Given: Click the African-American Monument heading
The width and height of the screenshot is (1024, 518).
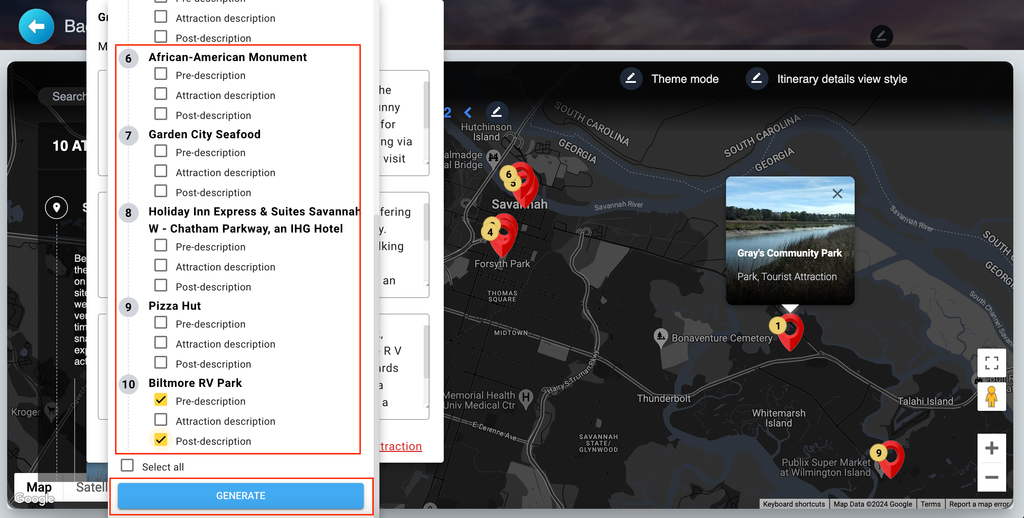Looking at the screenshot, I should coord(227,57).
